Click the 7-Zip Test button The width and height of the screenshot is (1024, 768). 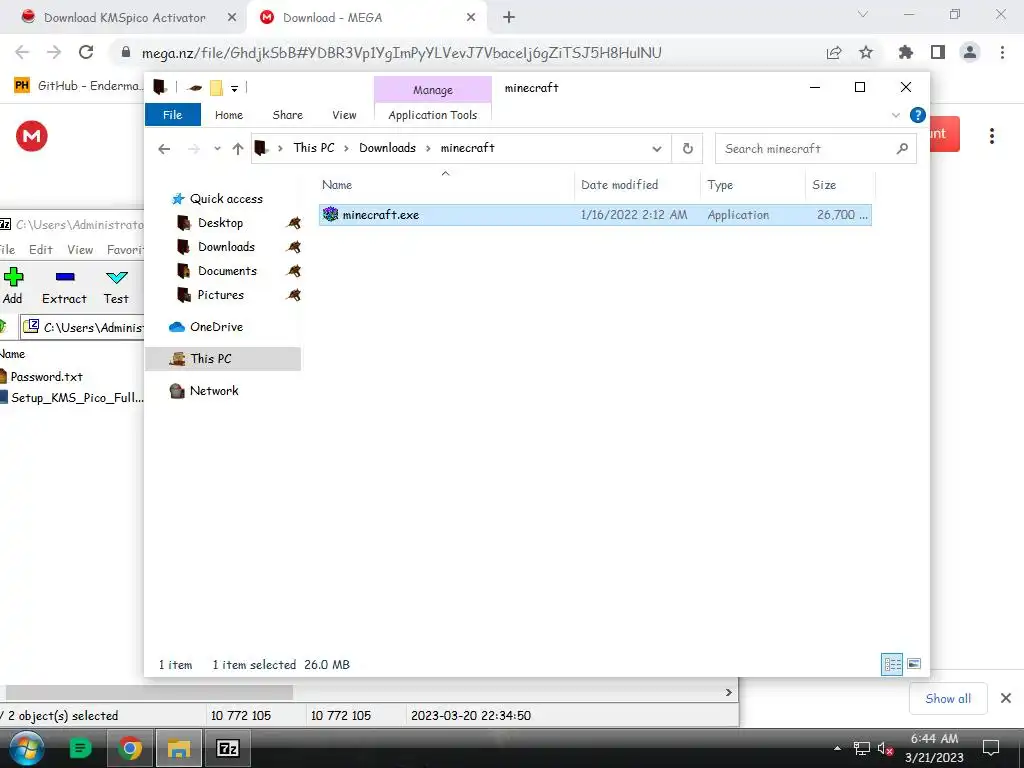coord(116,285)
